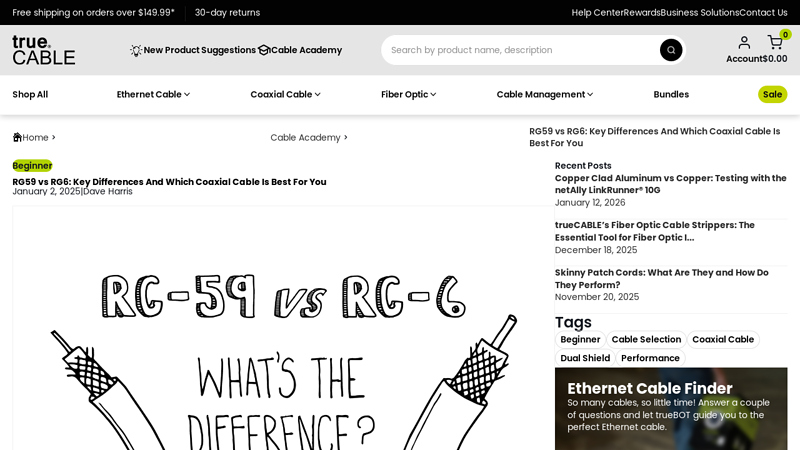Image resolution: width=800 pixels, height=450 pixels.
Task: Click the cart count badge showing 0
Action: pyautogui.click(x=785, y=35)
